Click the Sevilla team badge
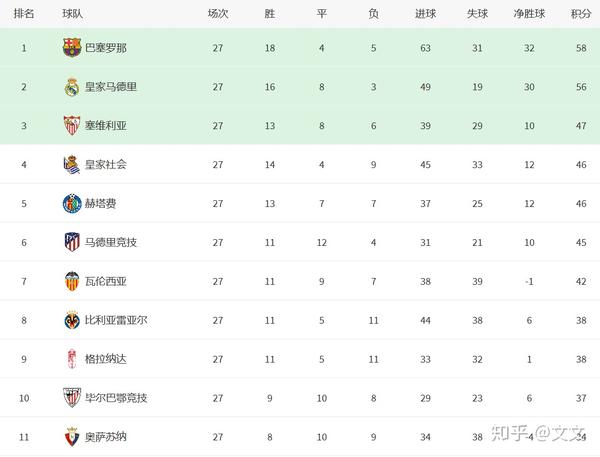Viewport: 600px width, 457px height. [72, 126]
